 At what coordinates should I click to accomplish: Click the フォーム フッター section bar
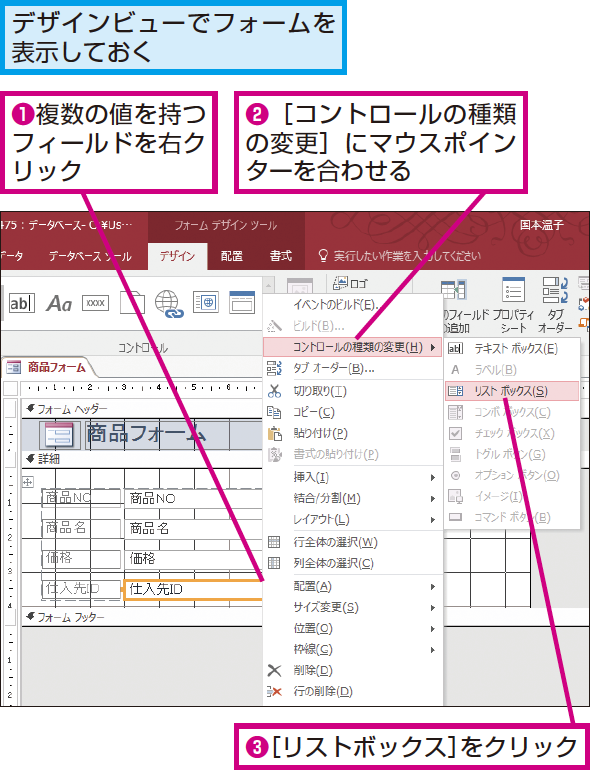click(x=142, y=617)
